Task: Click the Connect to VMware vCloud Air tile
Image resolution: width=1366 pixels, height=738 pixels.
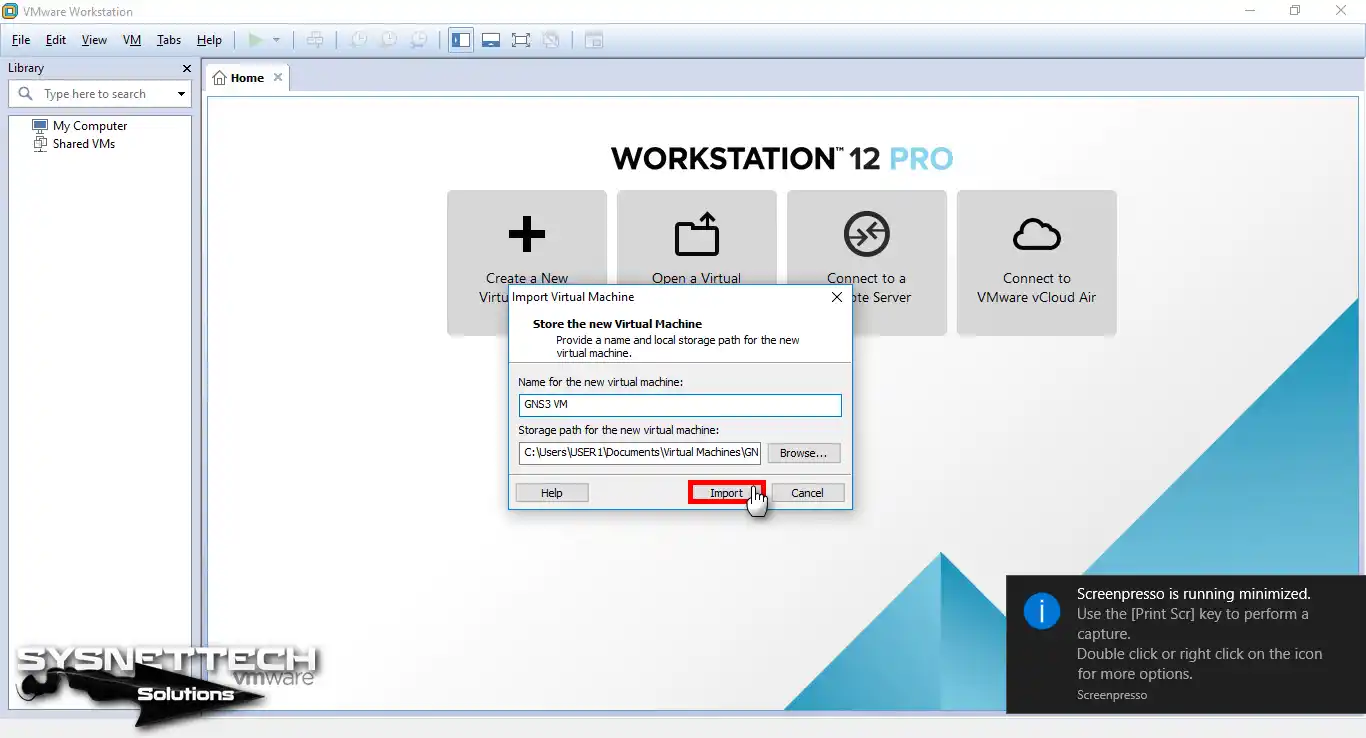Action: point(1037,263)
